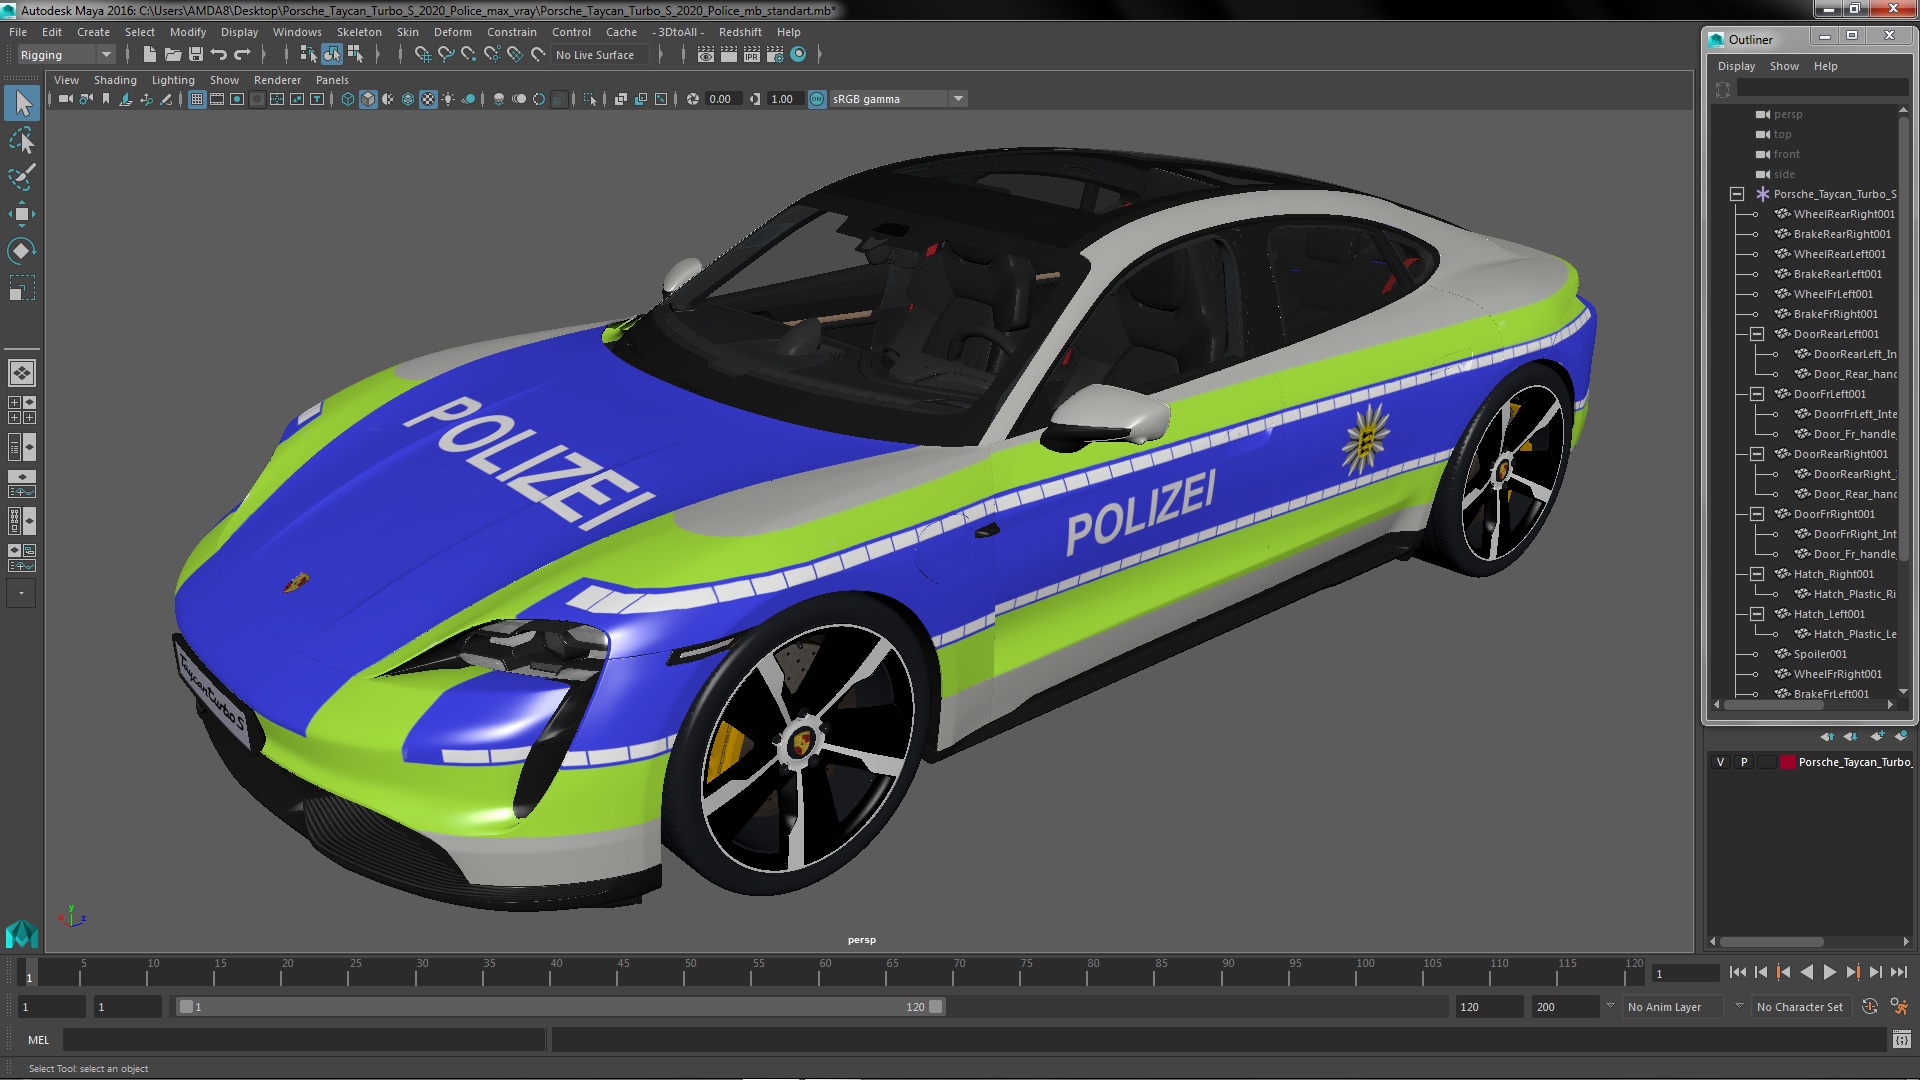Open the Render View window icon

tap(706, 55)
